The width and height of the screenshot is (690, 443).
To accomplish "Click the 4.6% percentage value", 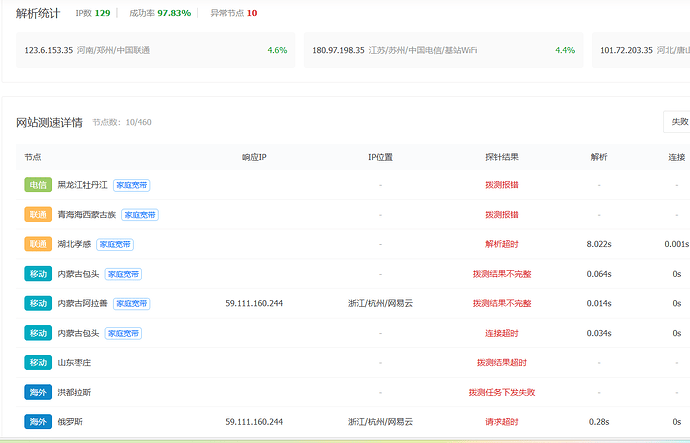I will click(277, 50).
